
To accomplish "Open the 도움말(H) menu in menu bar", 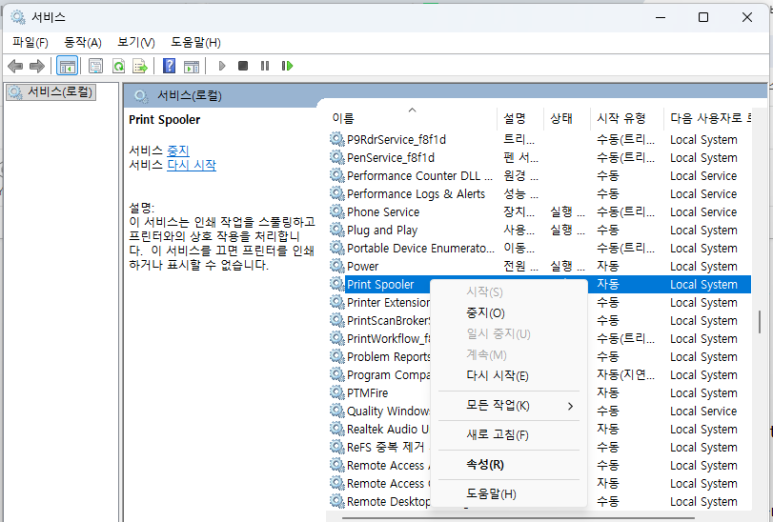I will [196, 42].
